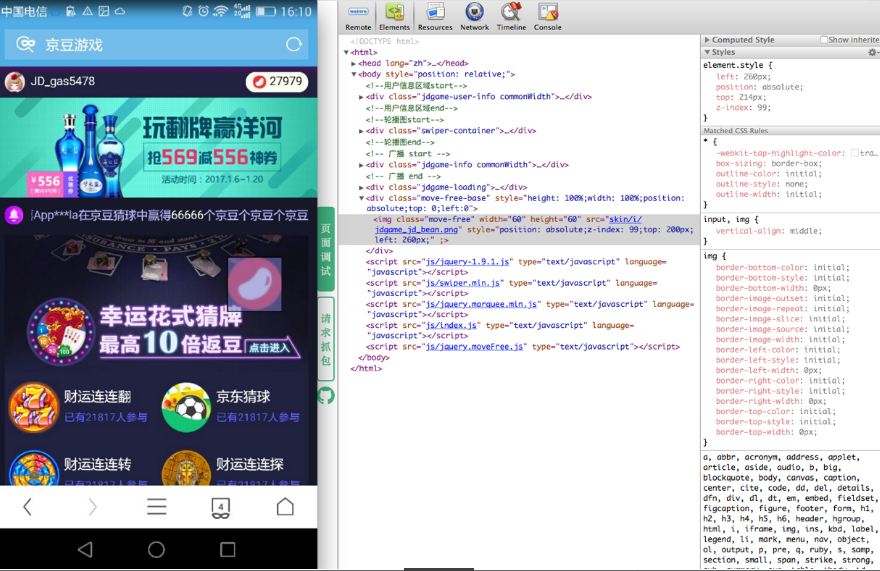The width and height of the screenshot is (880, 571).
Task: Select the 请求抓包 side tab
Action: (326, 339)
